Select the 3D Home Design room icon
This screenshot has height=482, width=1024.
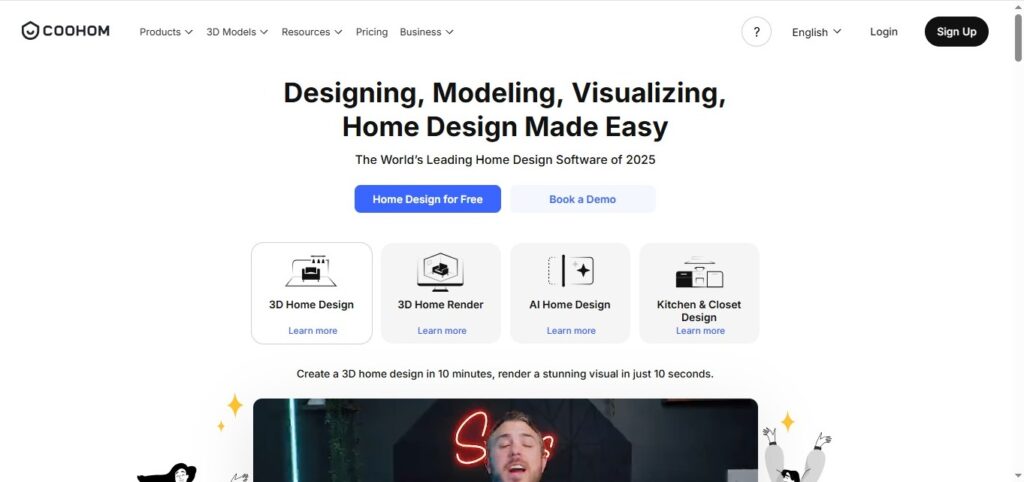[311, 271]
